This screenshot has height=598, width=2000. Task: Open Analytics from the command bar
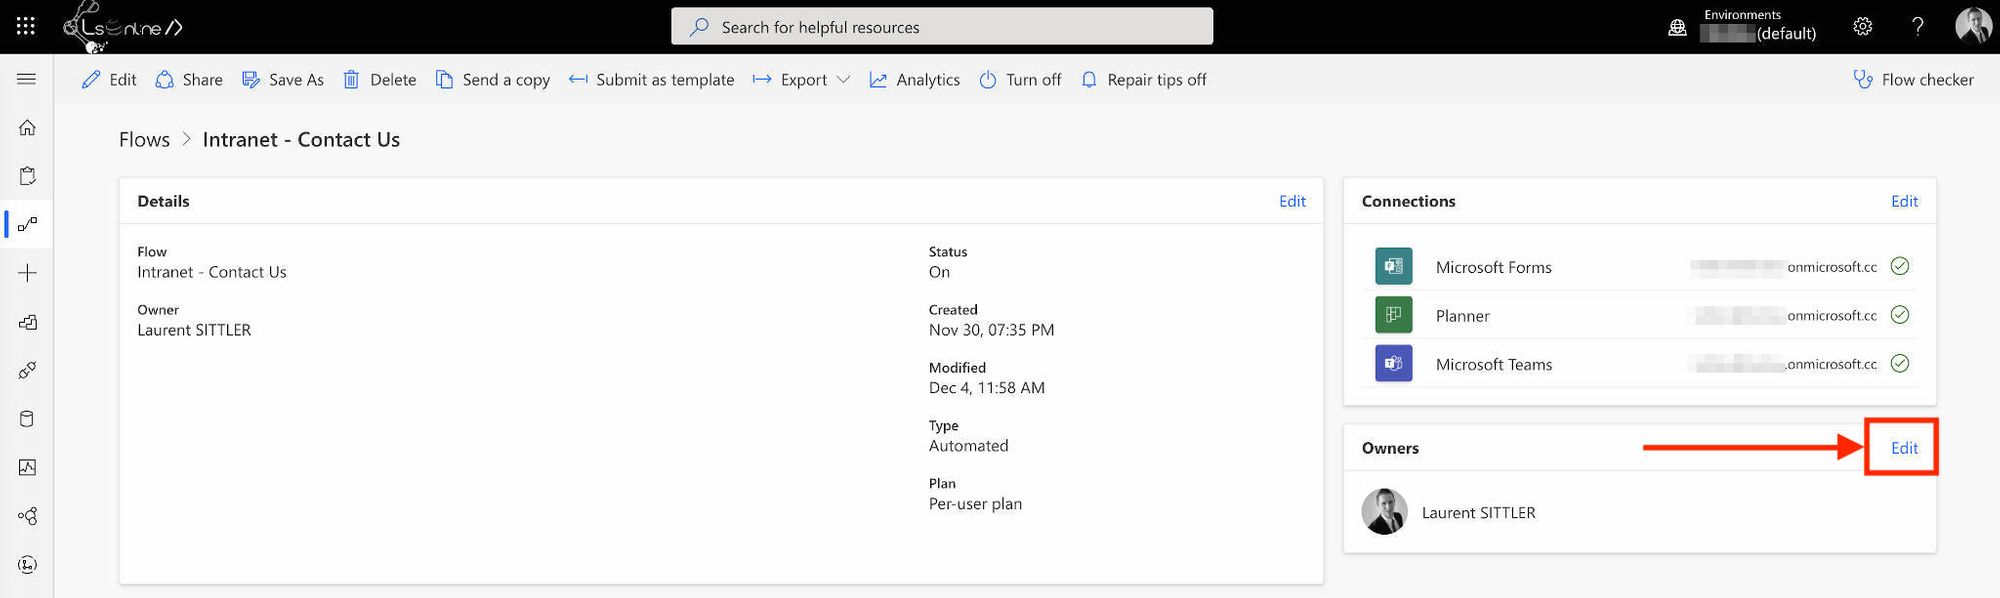point(914,80)
